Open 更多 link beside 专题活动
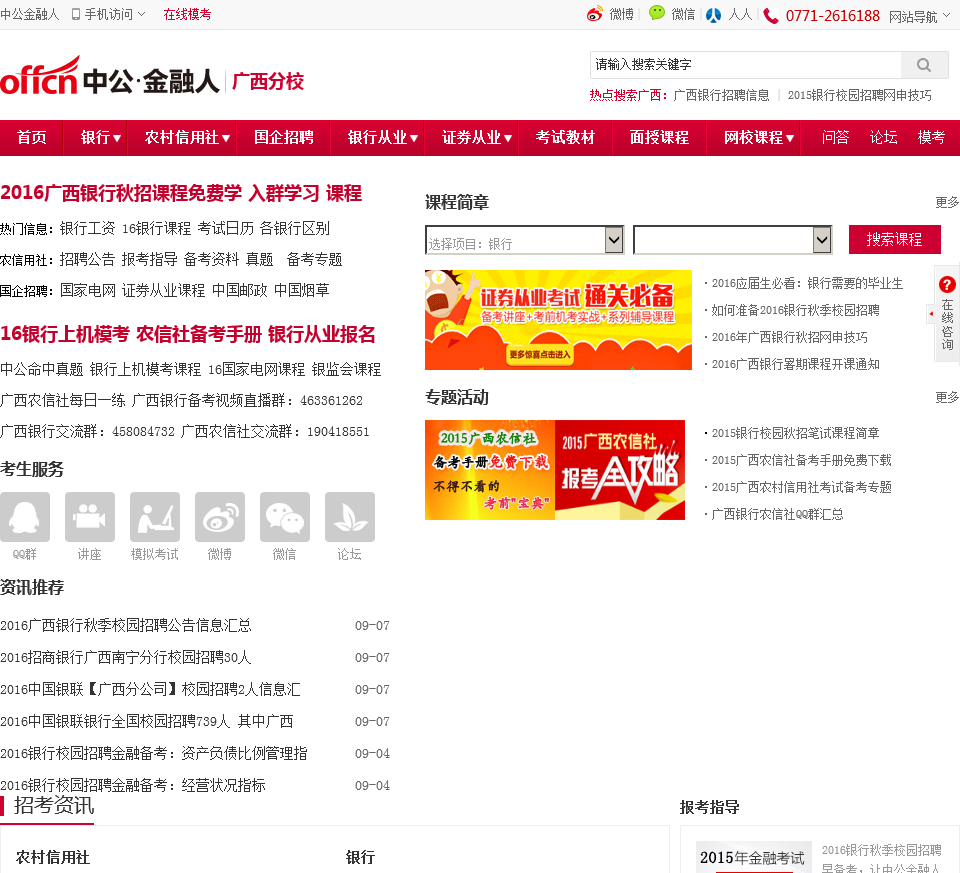 click(947, 398)
